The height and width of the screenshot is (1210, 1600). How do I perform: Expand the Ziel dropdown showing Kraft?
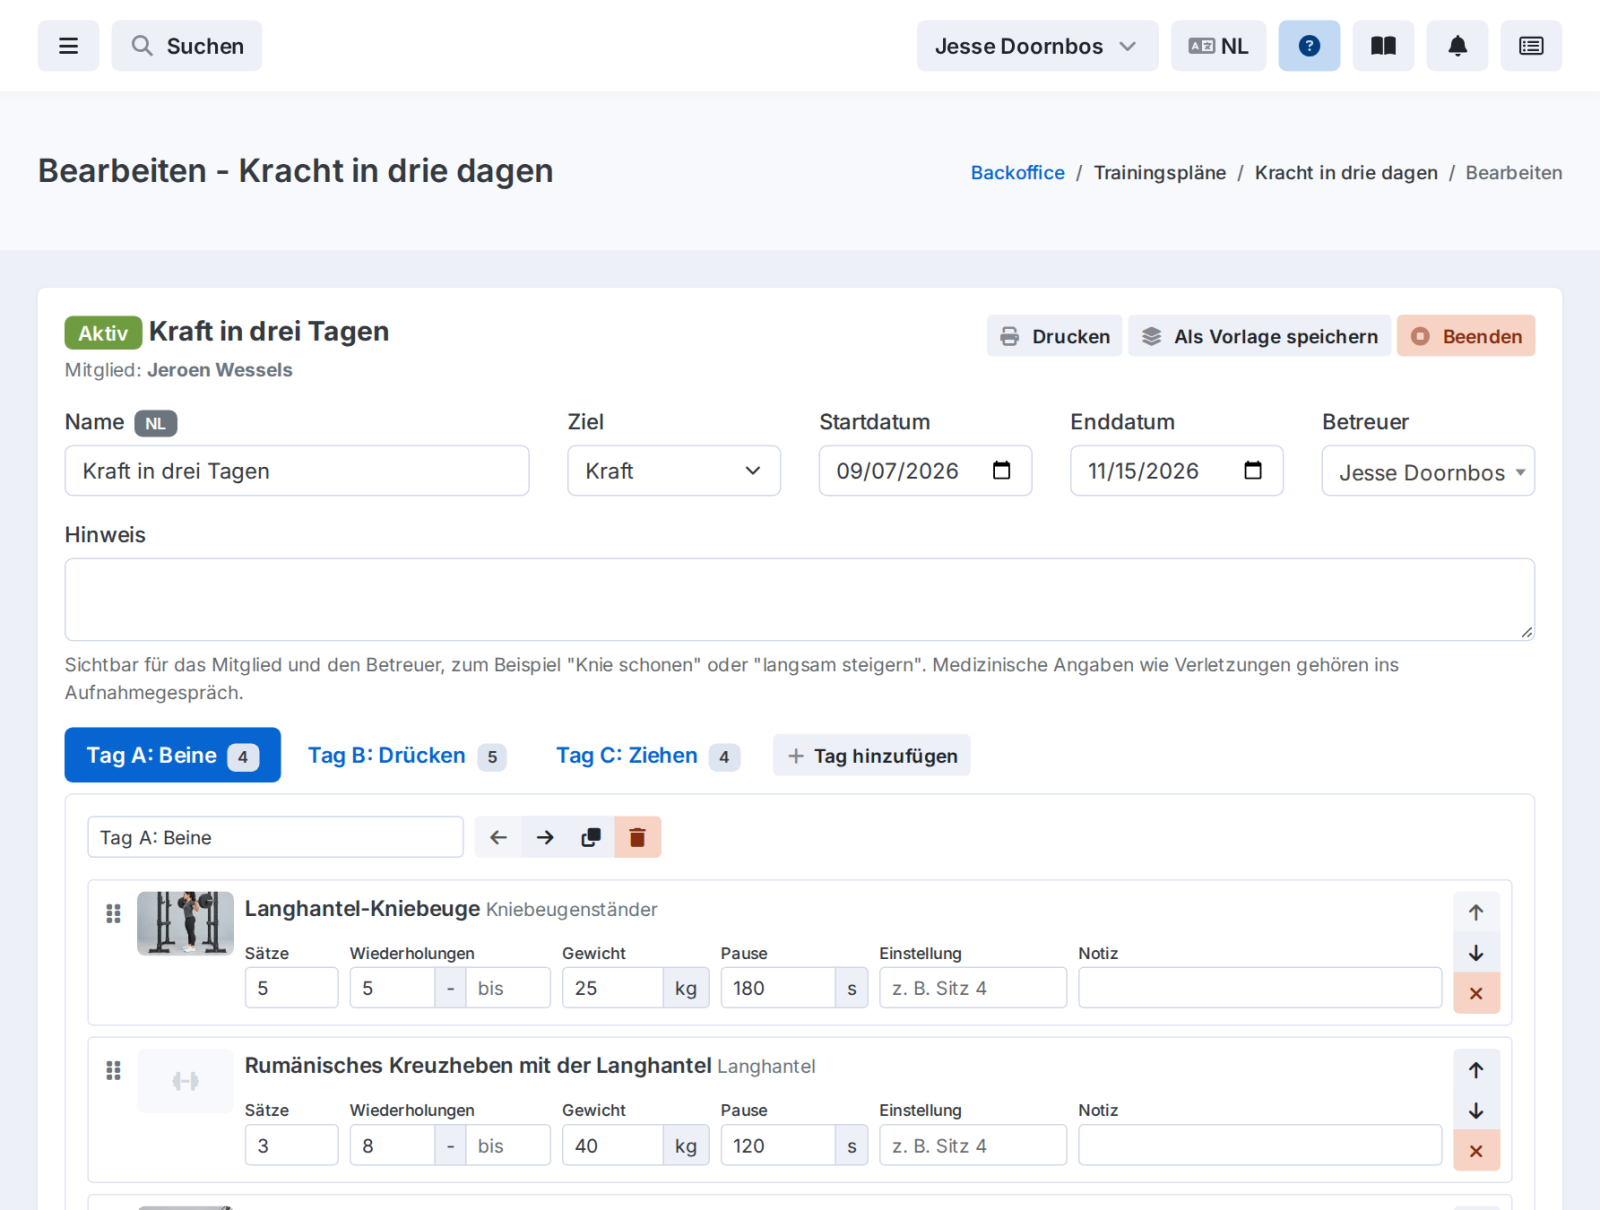(x=674, y=471)
